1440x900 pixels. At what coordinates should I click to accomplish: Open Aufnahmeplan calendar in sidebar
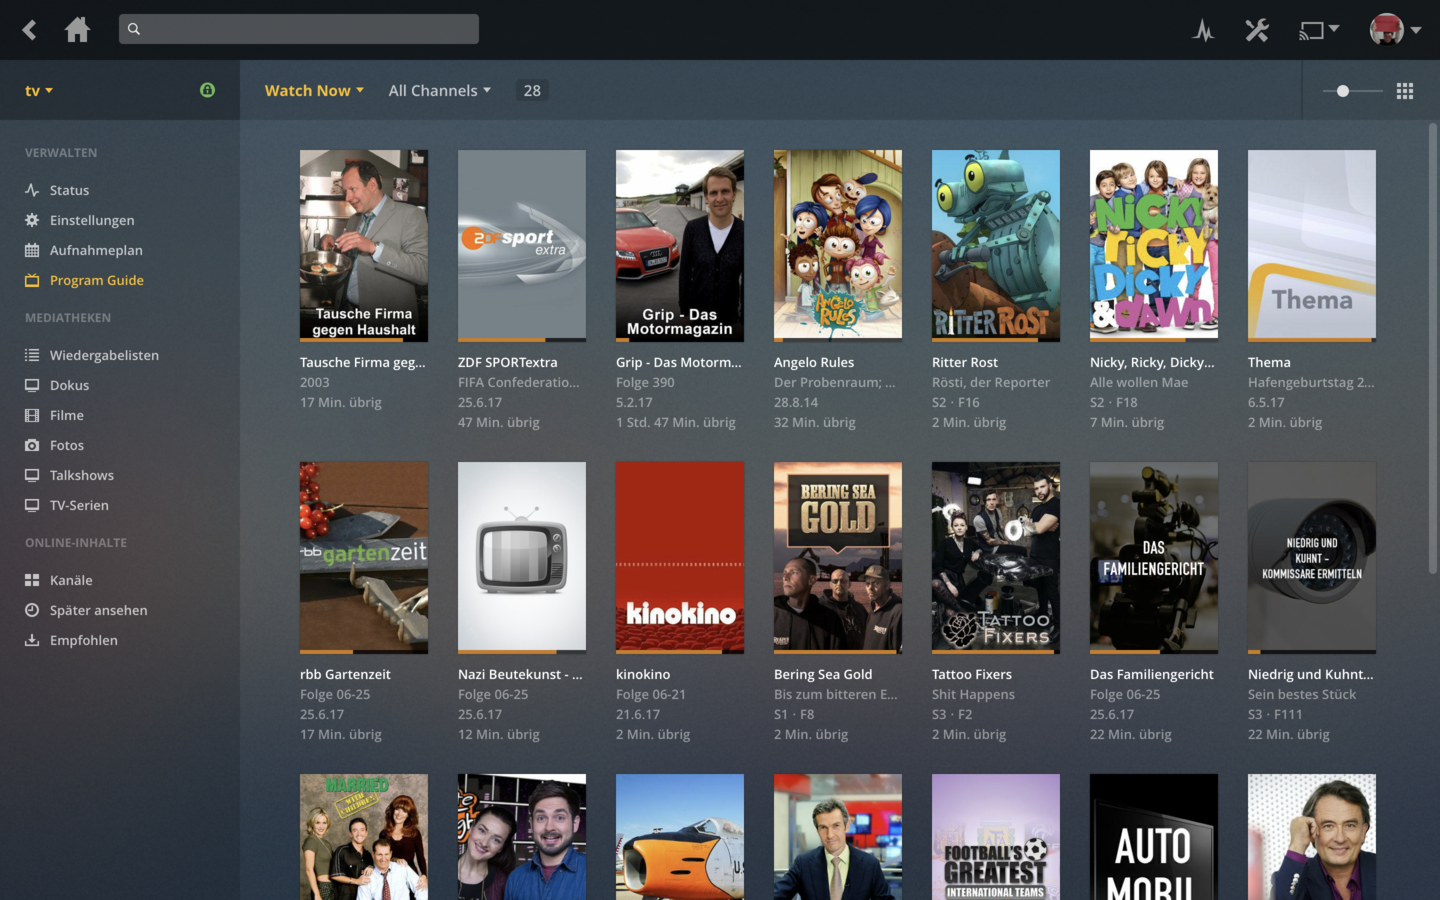coord(96,250)
